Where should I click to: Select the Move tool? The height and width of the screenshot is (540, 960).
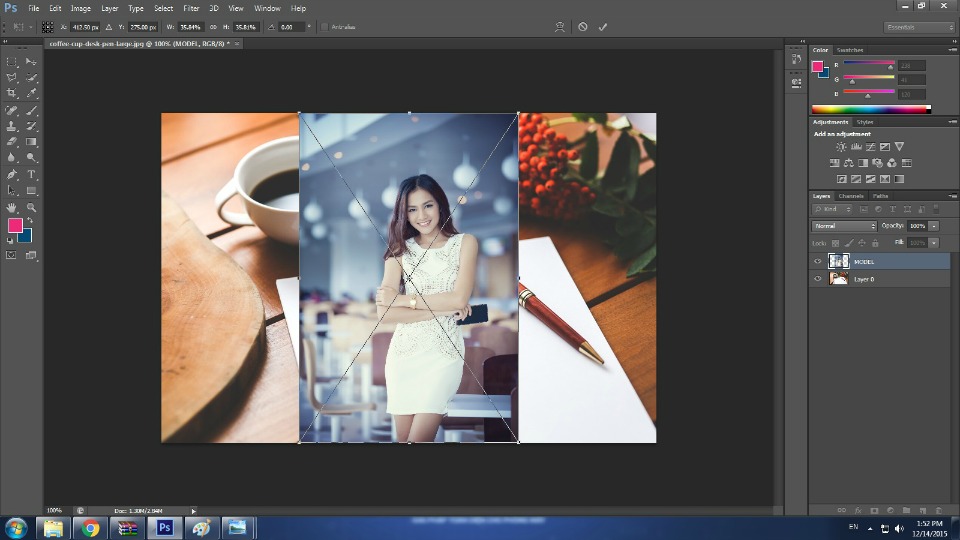pyautogui.click(x=31, y=62)
